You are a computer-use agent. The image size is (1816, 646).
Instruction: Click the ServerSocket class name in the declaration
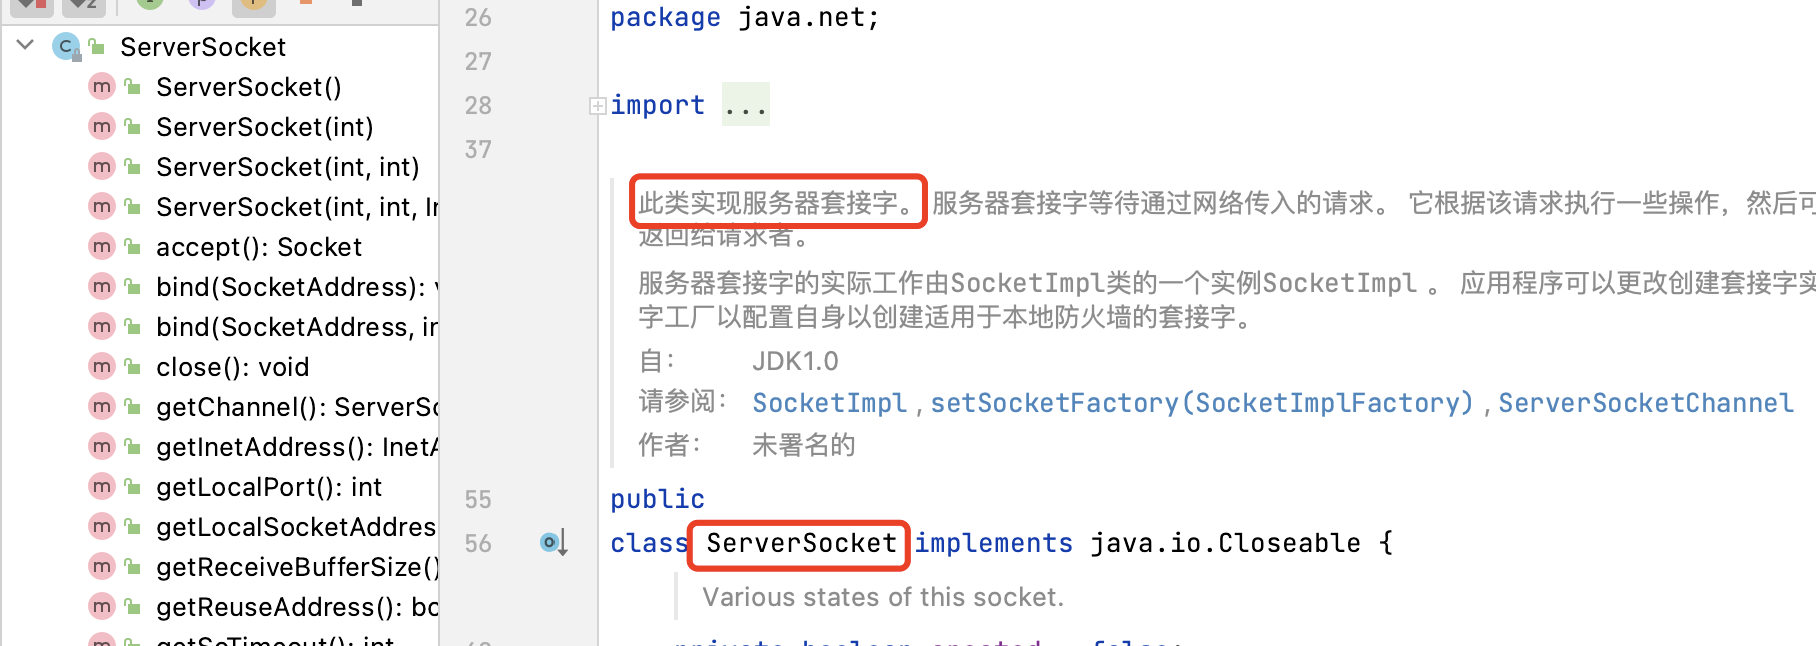[x=800, y=543]
